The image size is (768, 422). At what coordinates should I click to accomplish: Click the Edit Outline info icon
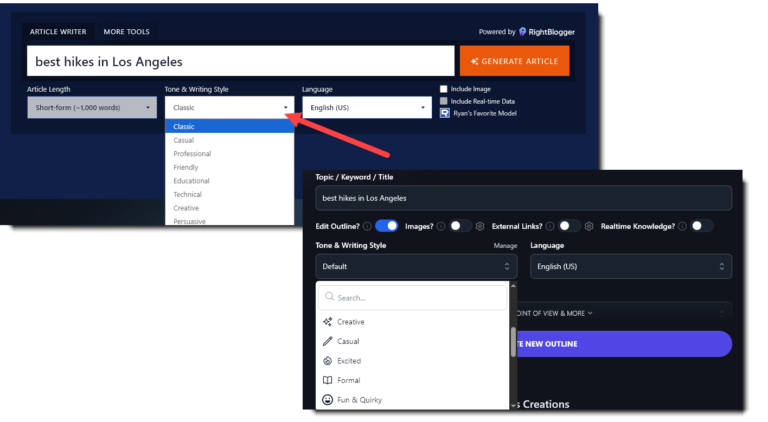(367, 226)
